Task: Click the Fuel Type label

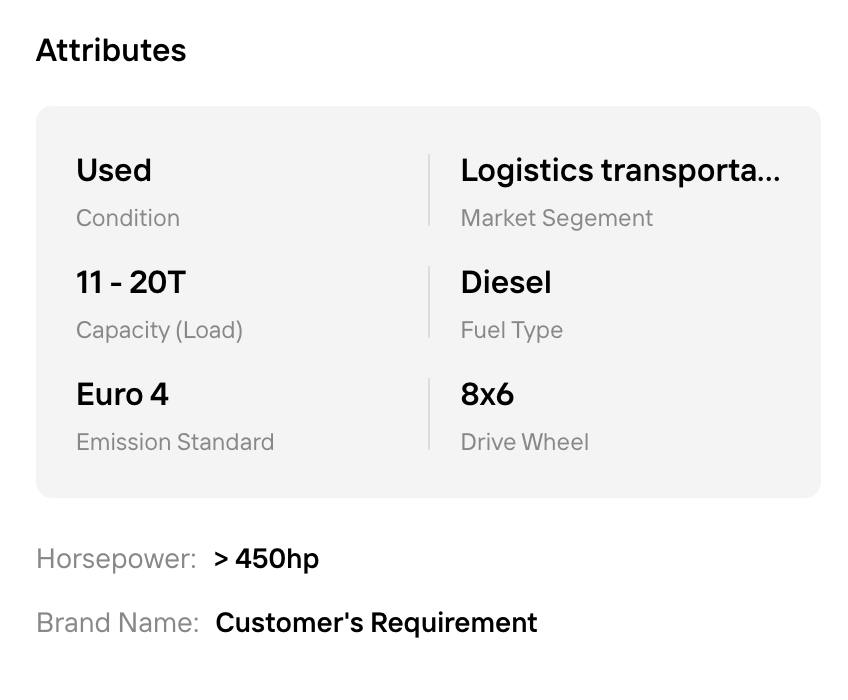Action: (511, 330)
